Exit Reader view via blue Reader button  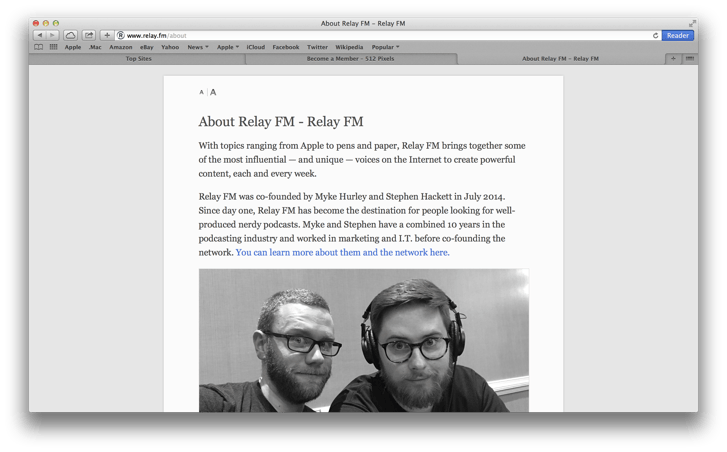[677, 35]
